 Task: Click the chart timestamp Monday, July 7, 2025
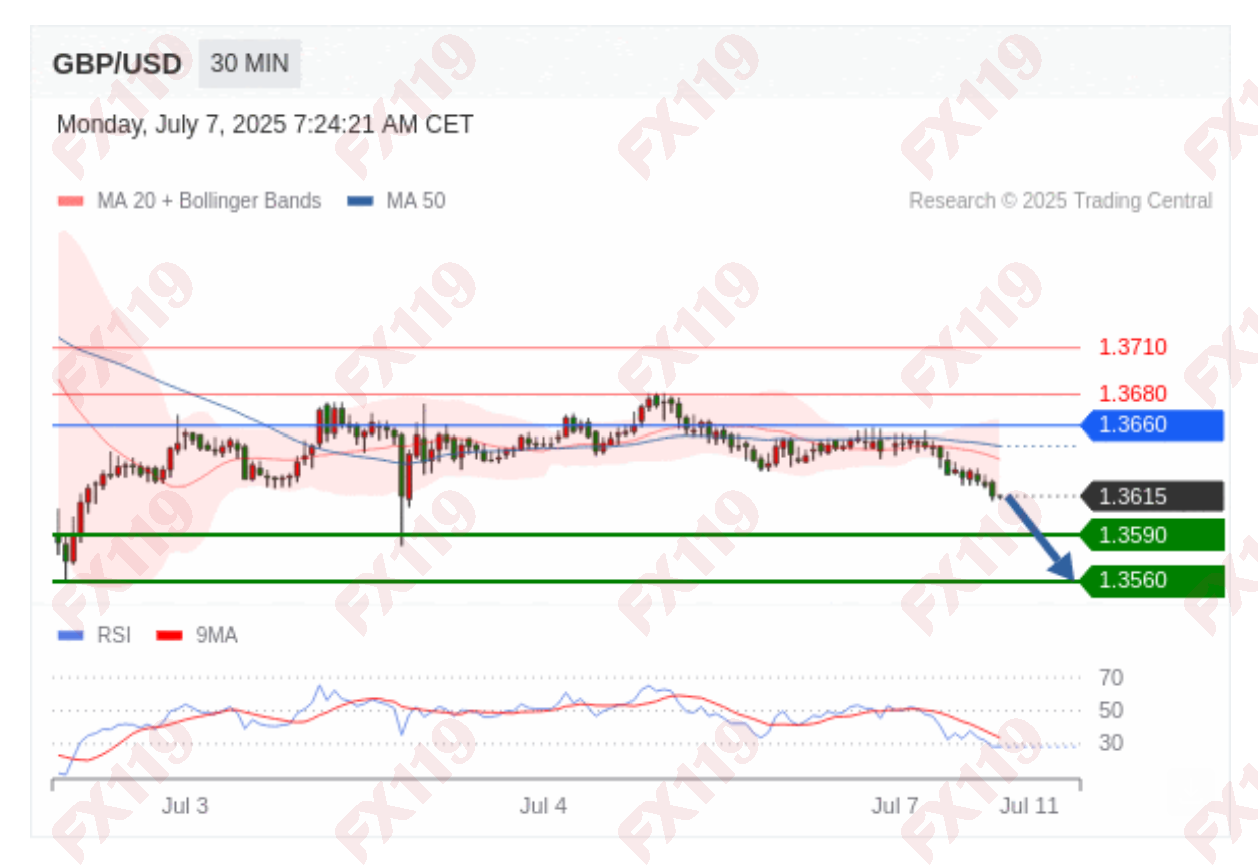(265, 125)
